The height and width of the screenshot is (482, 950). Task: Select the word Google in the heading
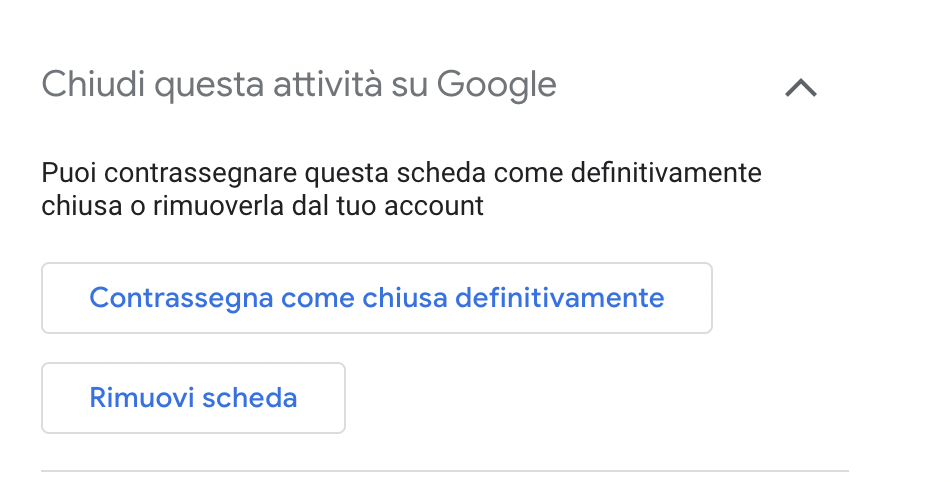coord(496,85)
